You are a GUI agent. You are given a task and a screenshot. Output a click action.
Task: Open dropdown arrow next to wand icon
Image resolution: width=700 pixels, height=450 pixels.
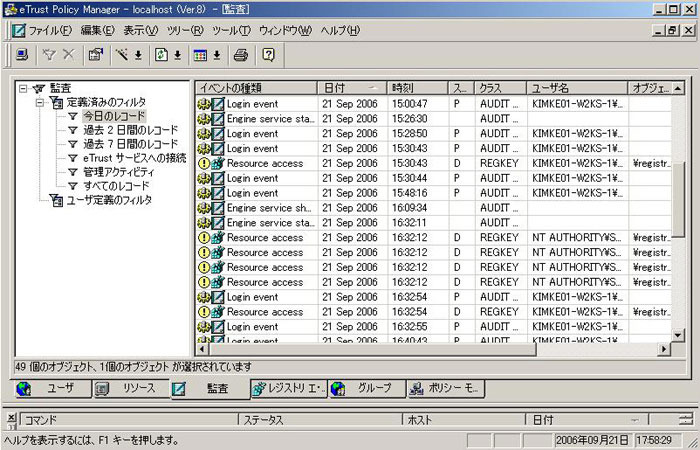[138, 55]
